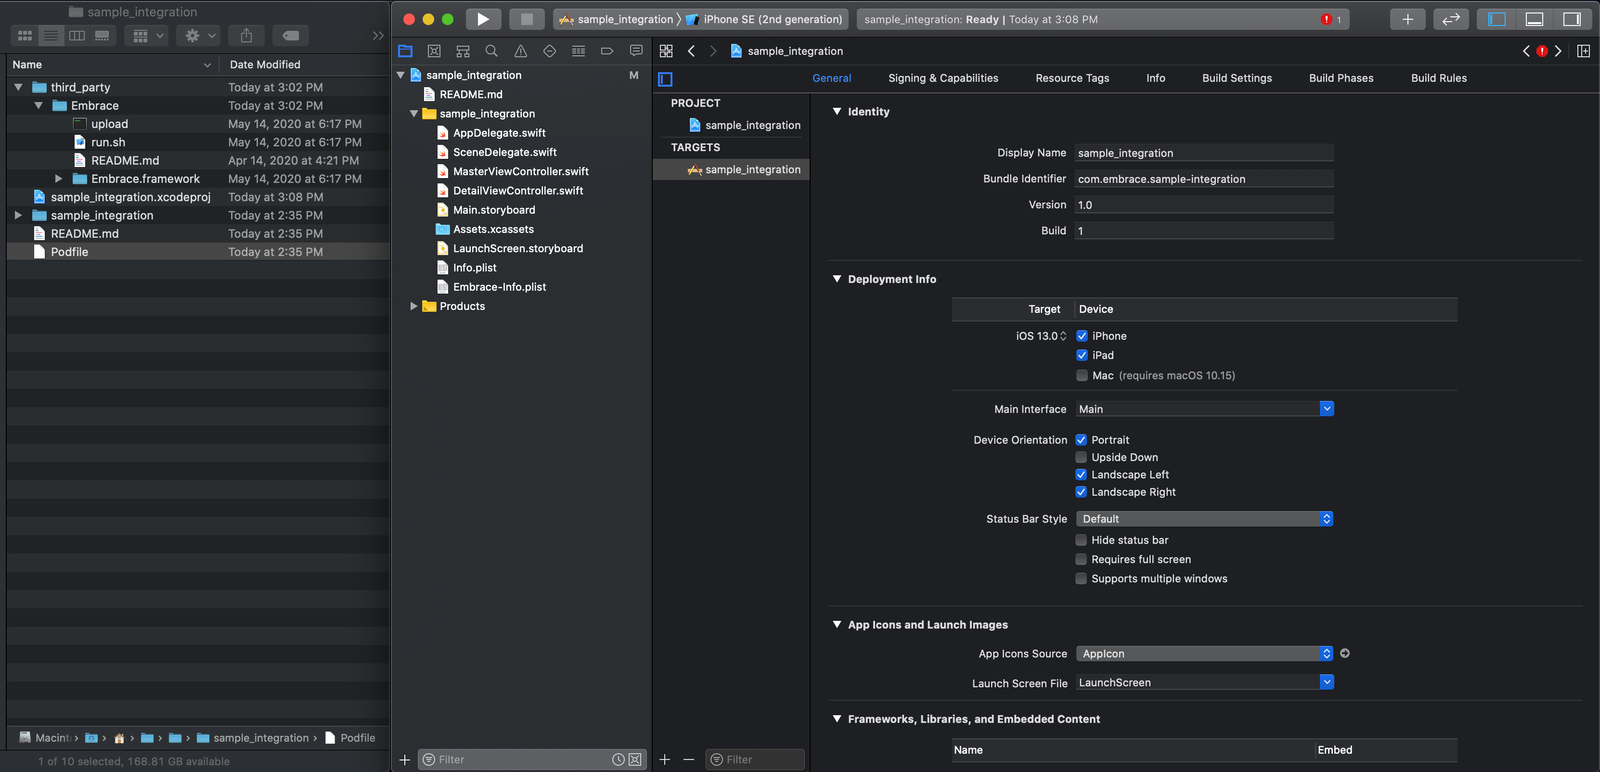Open the Report navigator speech-bubble icon

click(636, 51)
